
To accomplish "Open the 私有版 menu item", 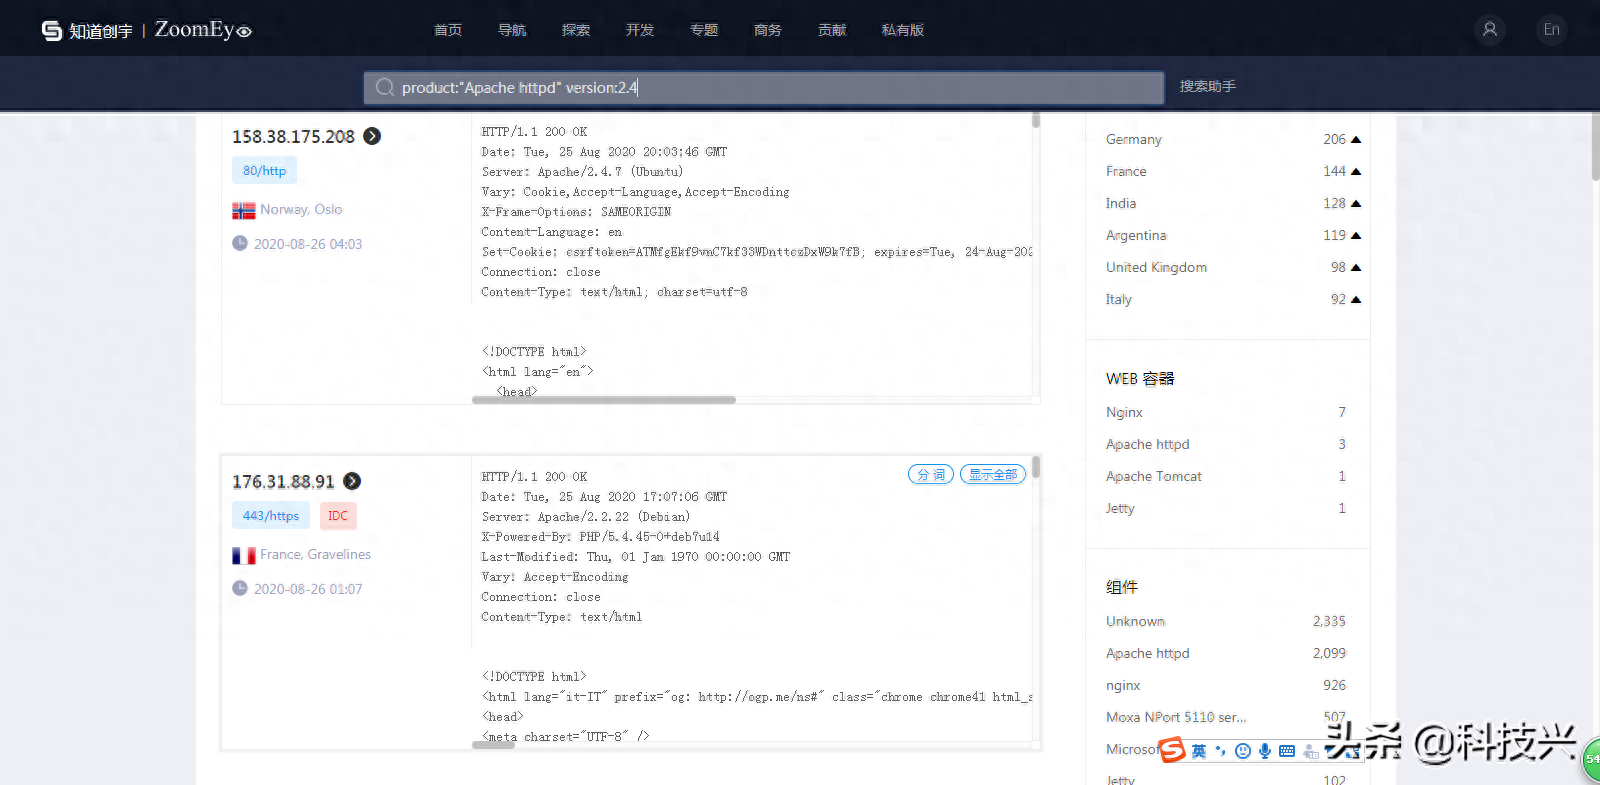I will (x=903, y=30).
